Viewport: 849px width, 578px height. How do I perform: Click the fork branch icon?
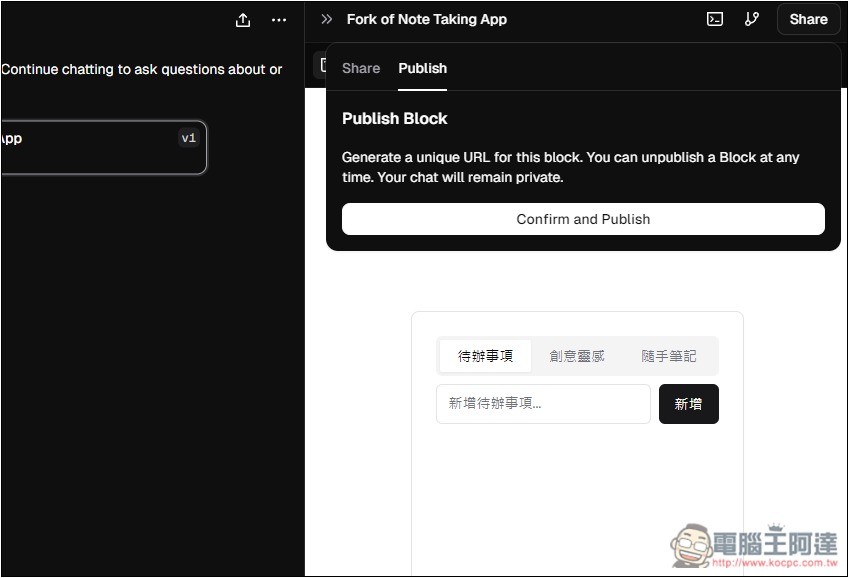[752, 20]
